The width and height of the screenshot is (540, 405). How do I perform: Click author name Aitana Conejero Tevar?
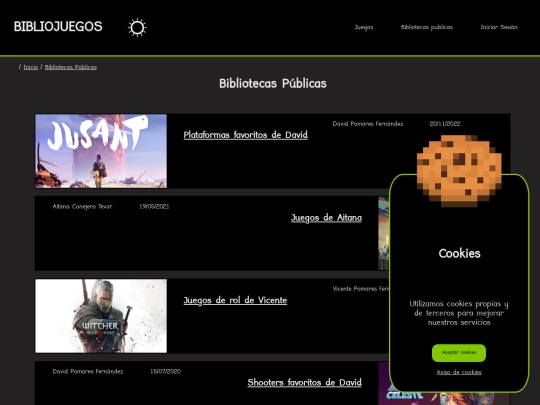pos(82,207)
